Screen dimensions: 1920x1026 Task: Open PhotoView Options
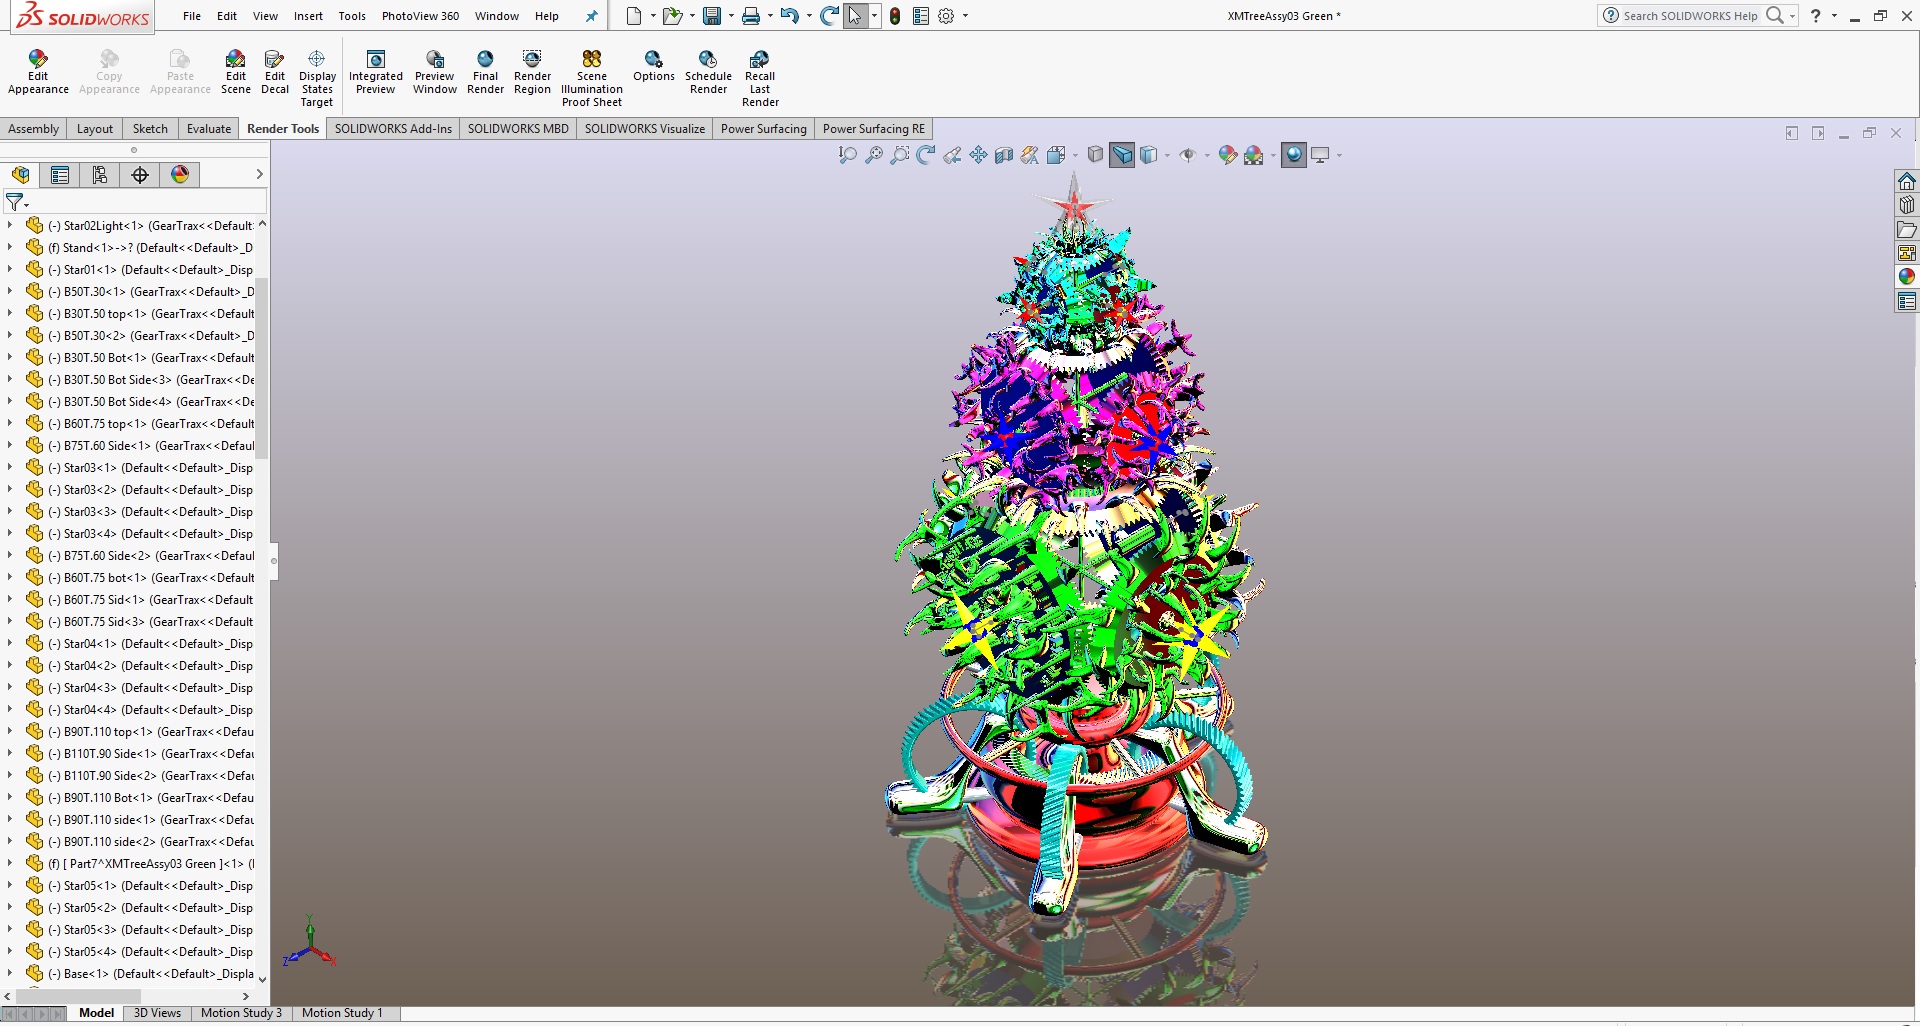654,66
